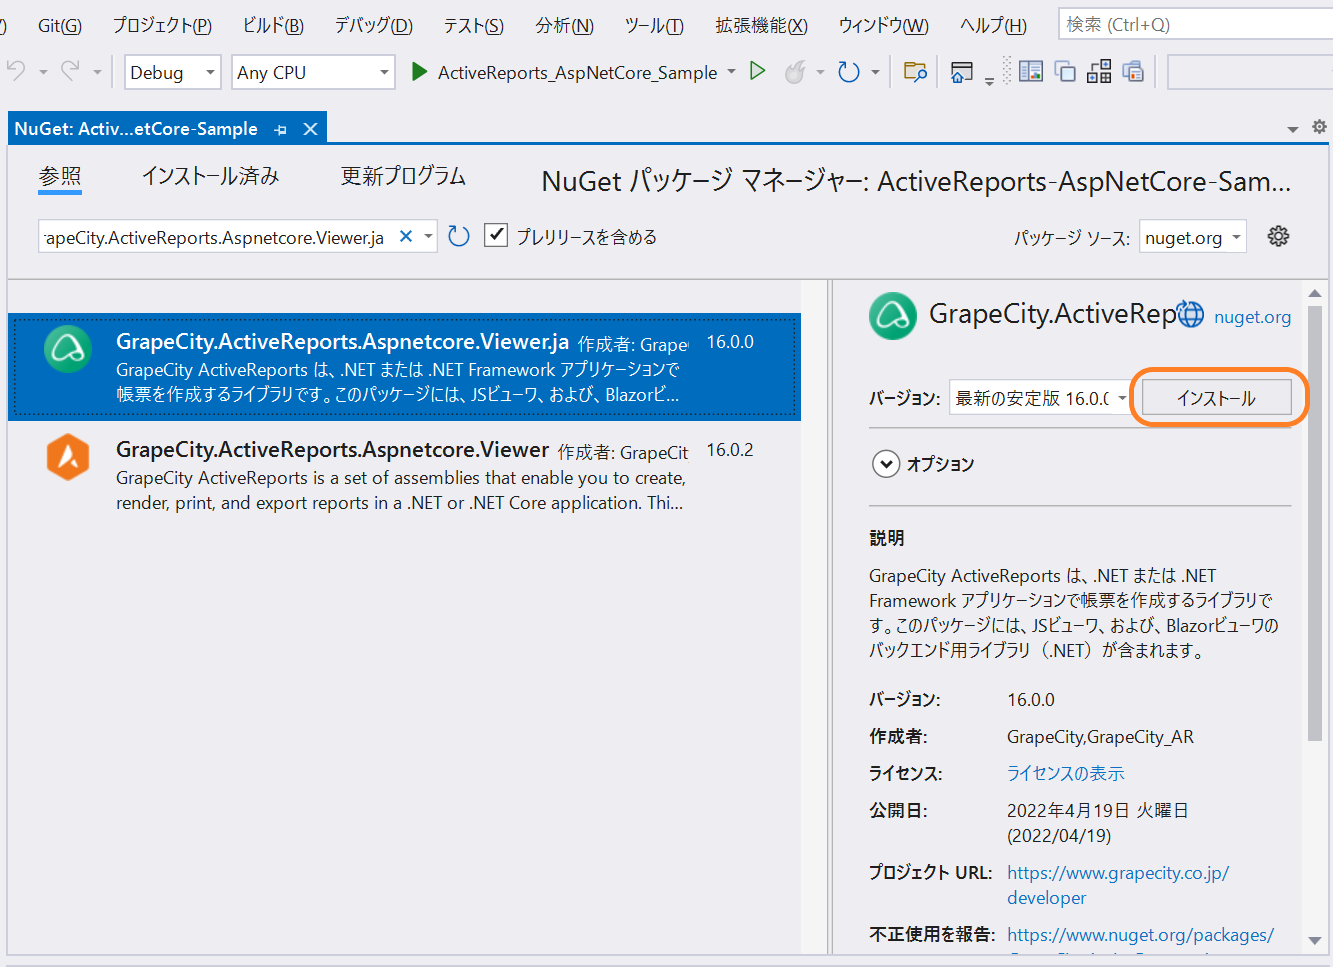The height and width of the screenshot is (967, 1333).
Task: Open the Undo history dropdown arrow
Action: click(x=43, y=72)
